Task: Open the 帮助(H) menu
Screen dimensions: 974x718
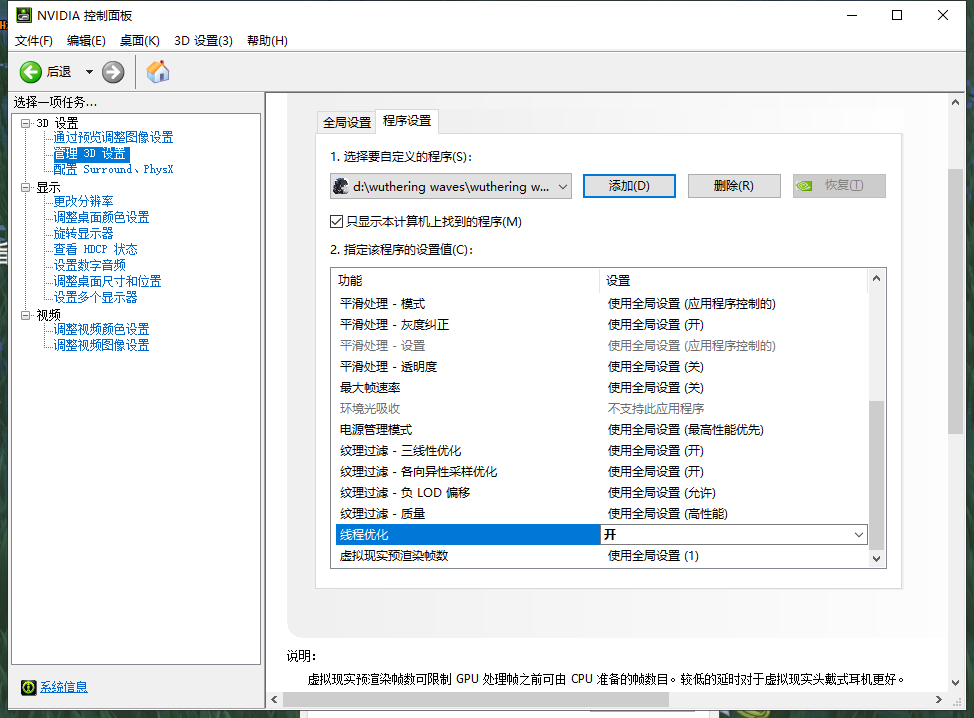Action: [267, 40]
